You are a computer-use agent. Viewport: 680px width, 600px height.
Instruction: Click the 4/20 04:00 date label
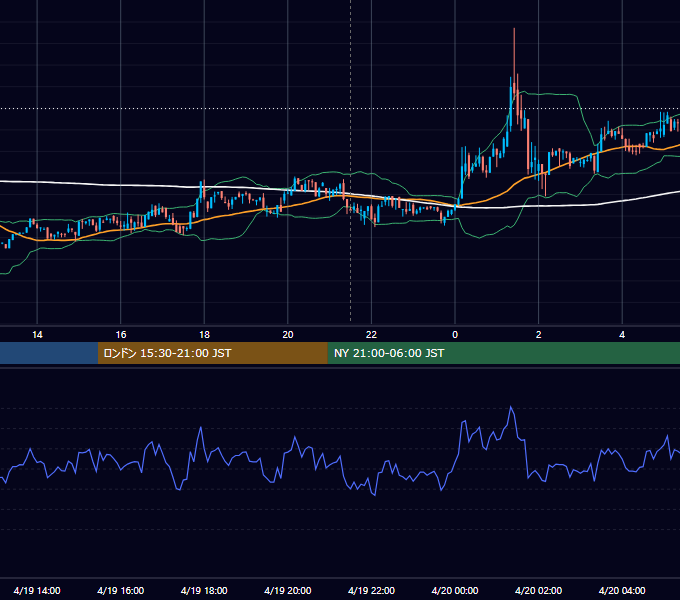[622, 590]
